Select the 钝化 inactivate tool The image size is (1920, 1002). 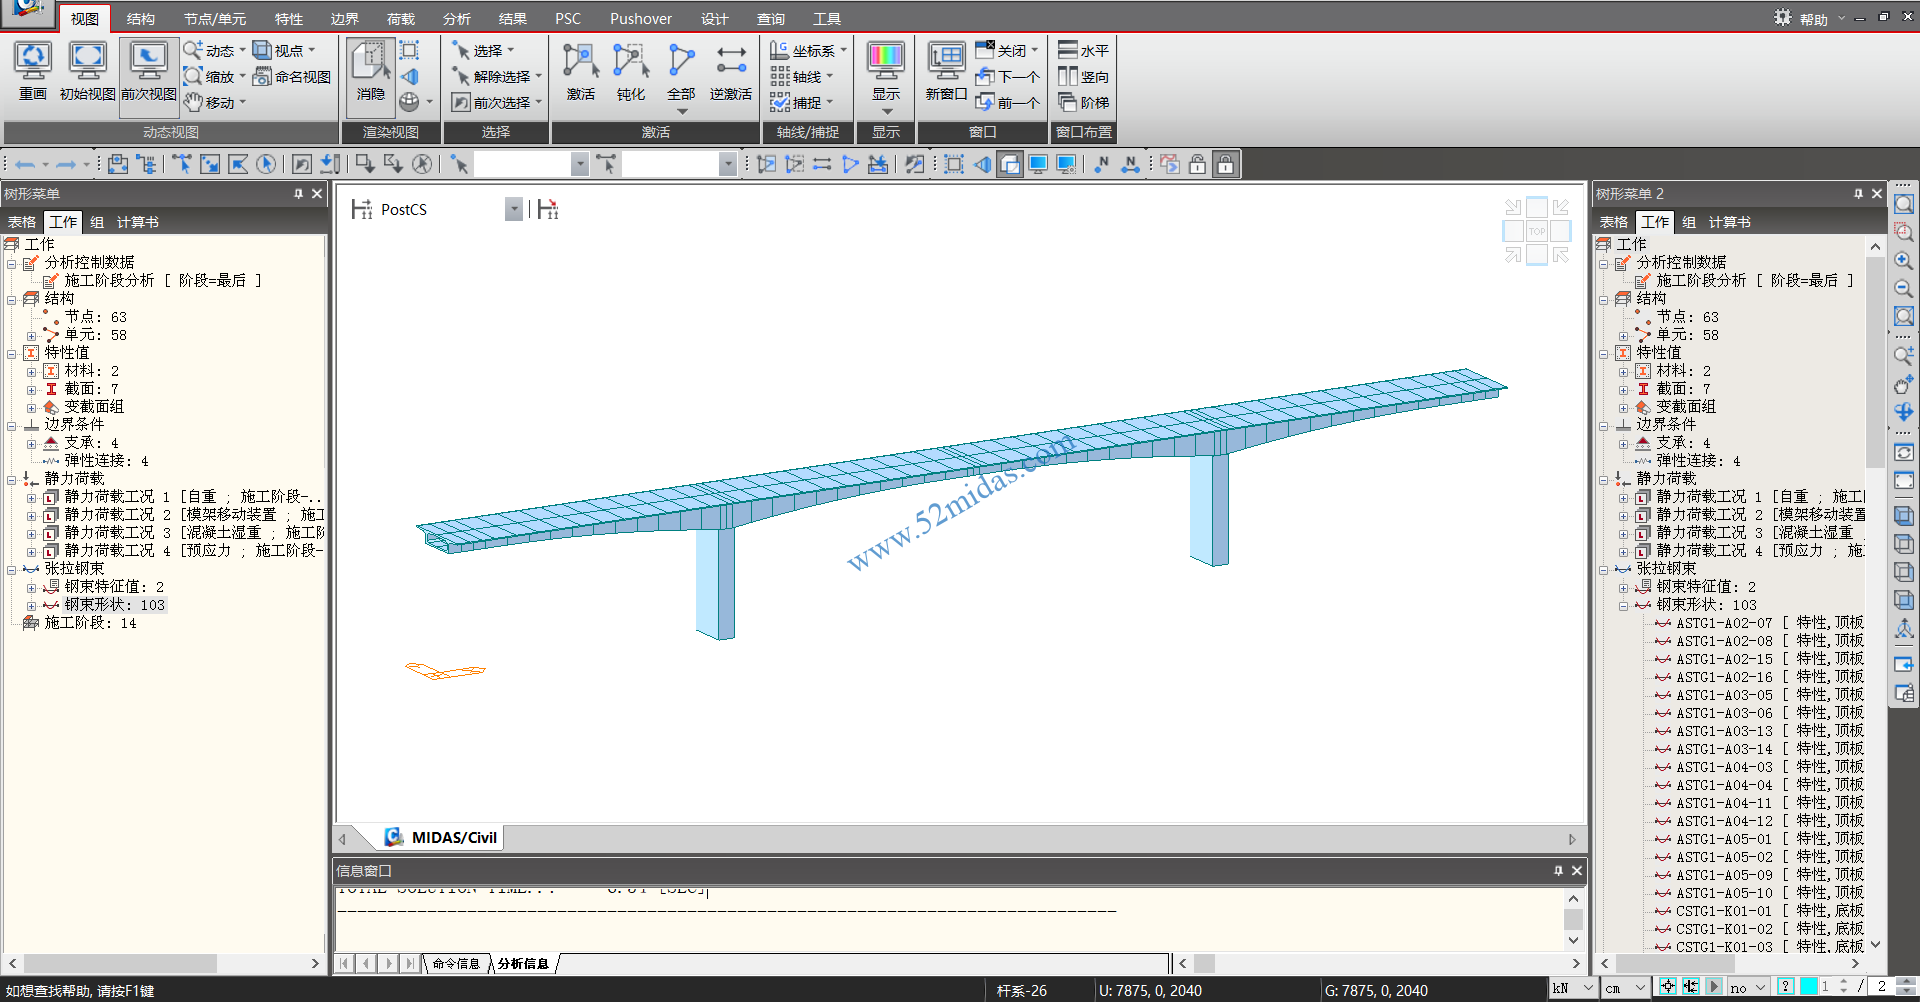coord(630,70)
